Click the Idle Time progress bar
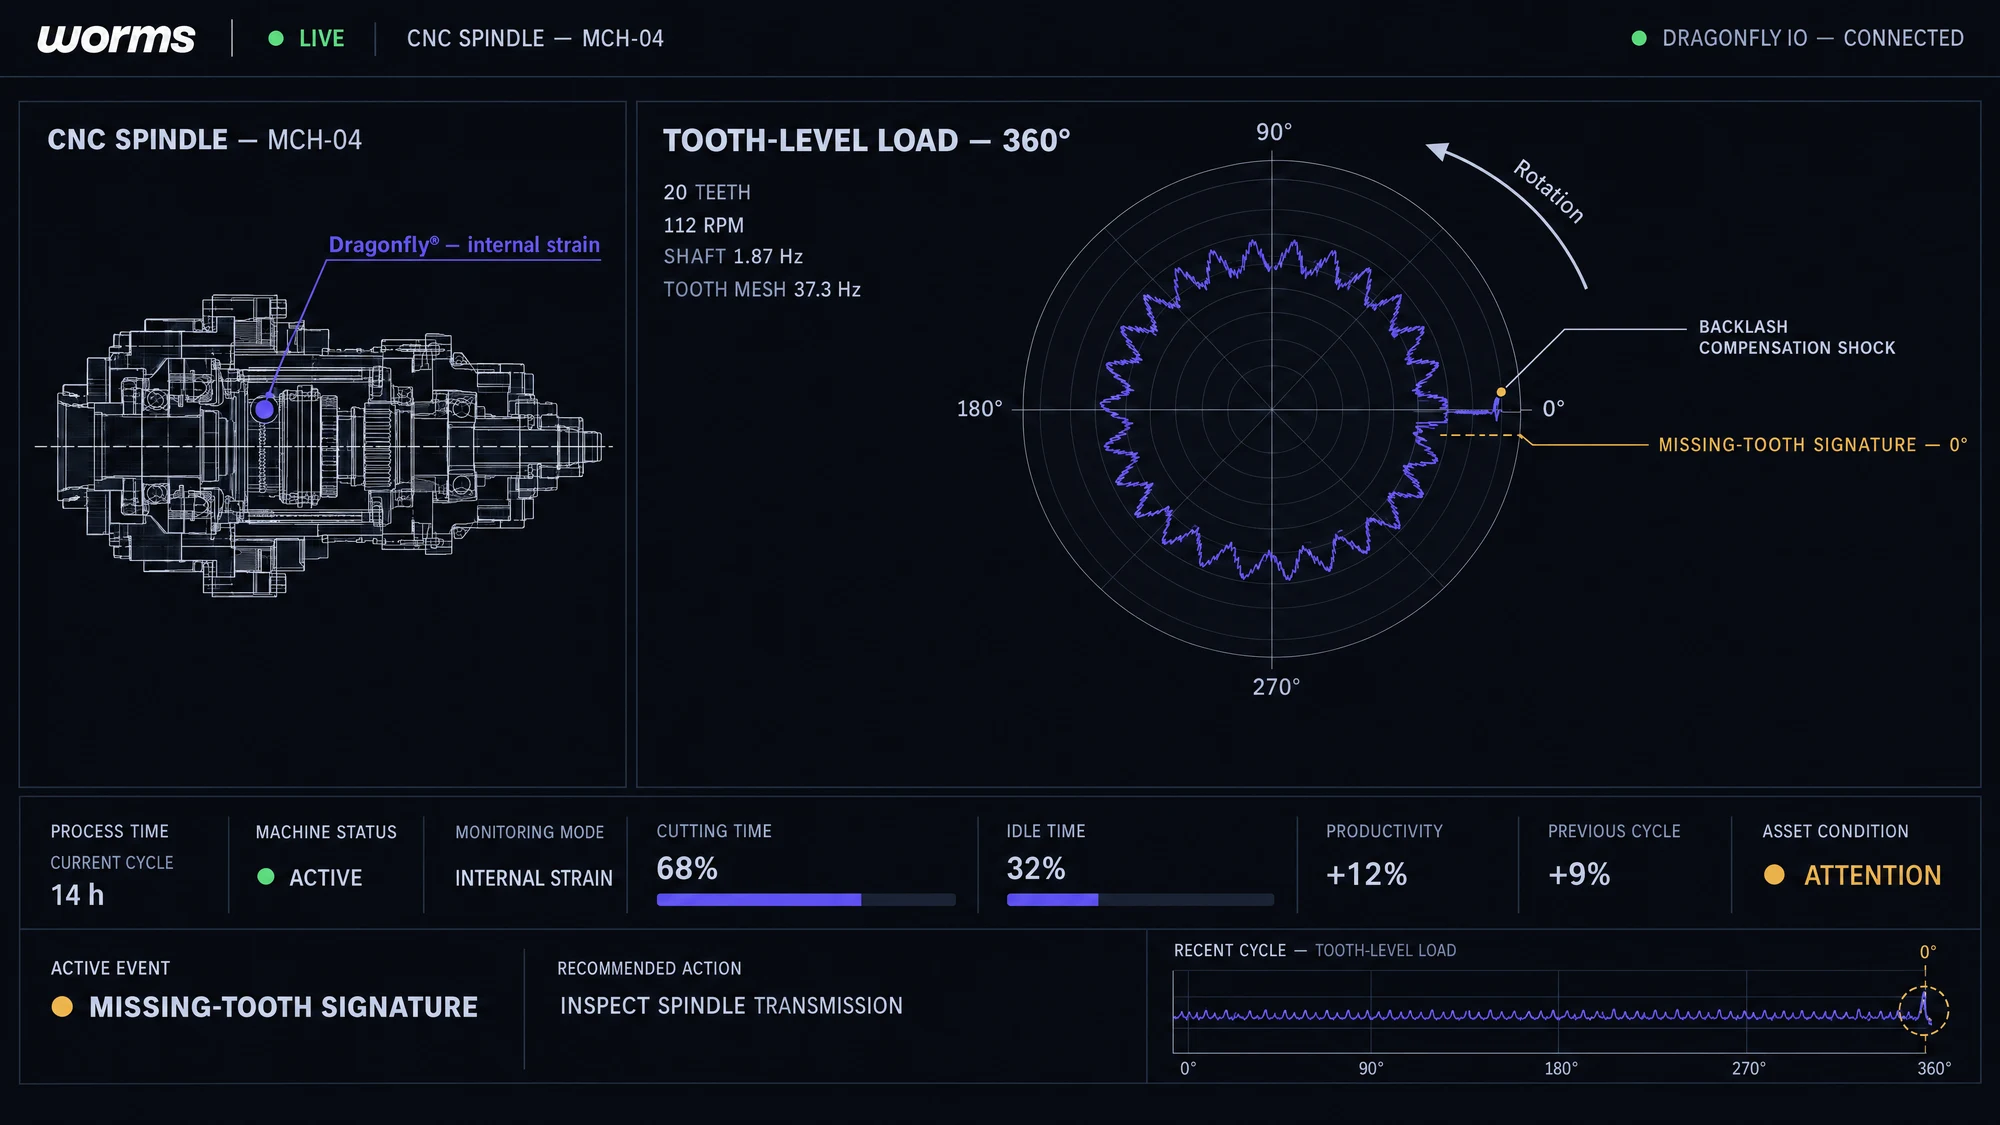 point(1140,900)
